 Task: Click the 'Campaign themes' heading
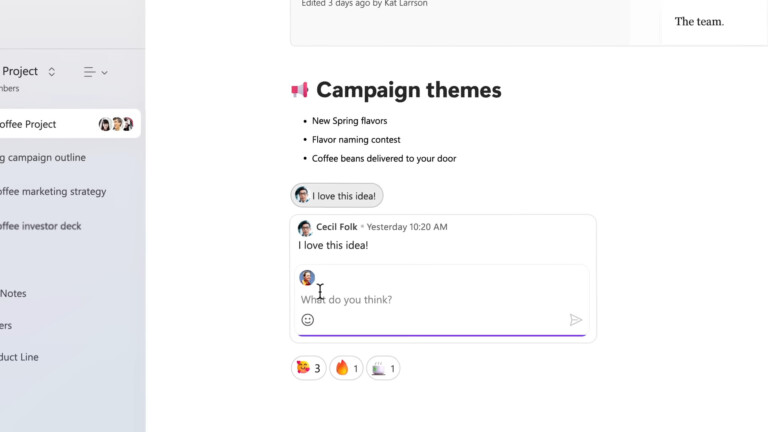click(x=408, y=90)
